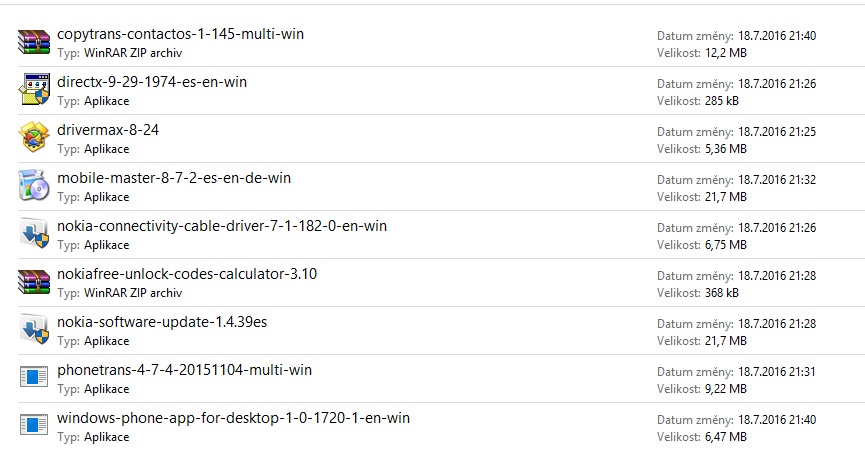Click the copytrans-contactos WinRAR archive icon
The width and height of the screenshot is (865, 474).
click(34, 42)
